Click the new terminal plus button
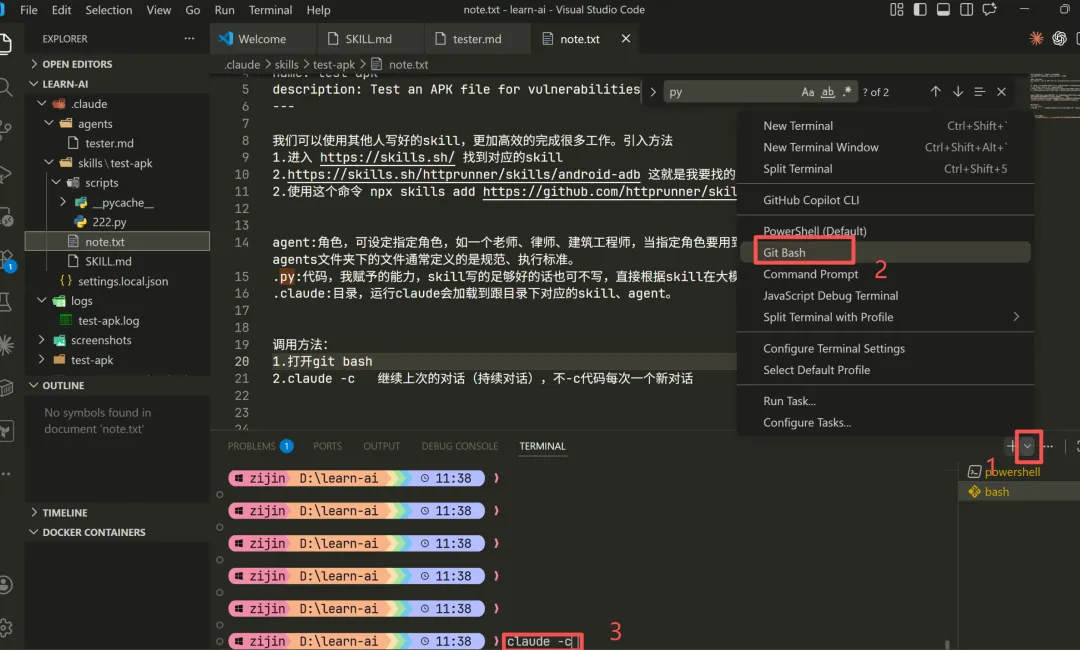1080x650 pixels. [1011, 446]
